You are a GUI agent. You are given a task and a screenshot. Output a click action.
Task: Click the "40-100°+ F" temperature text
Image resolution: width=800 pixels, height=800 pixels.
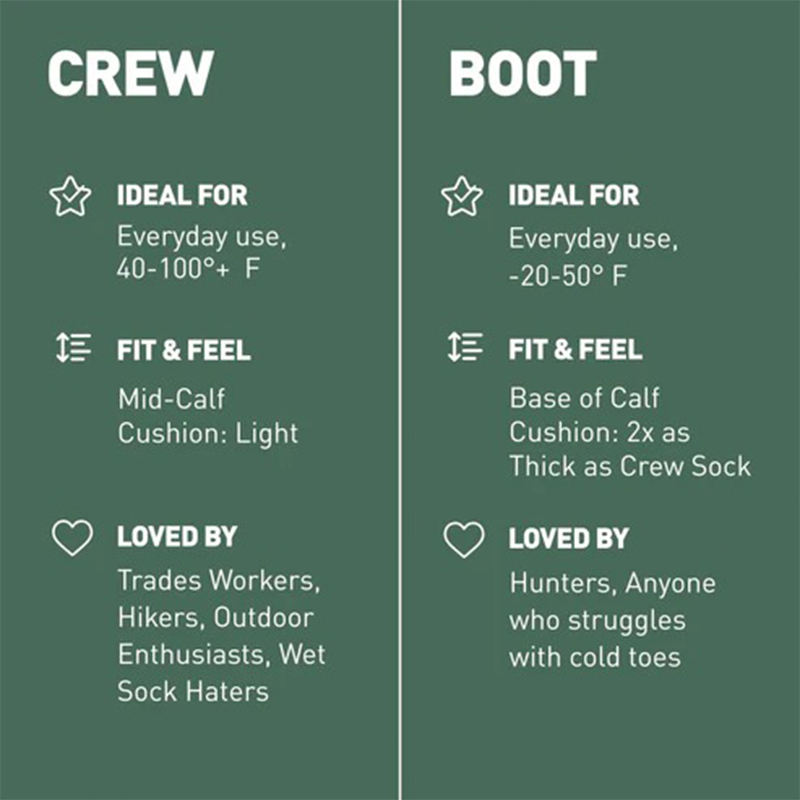coord(189,272)
